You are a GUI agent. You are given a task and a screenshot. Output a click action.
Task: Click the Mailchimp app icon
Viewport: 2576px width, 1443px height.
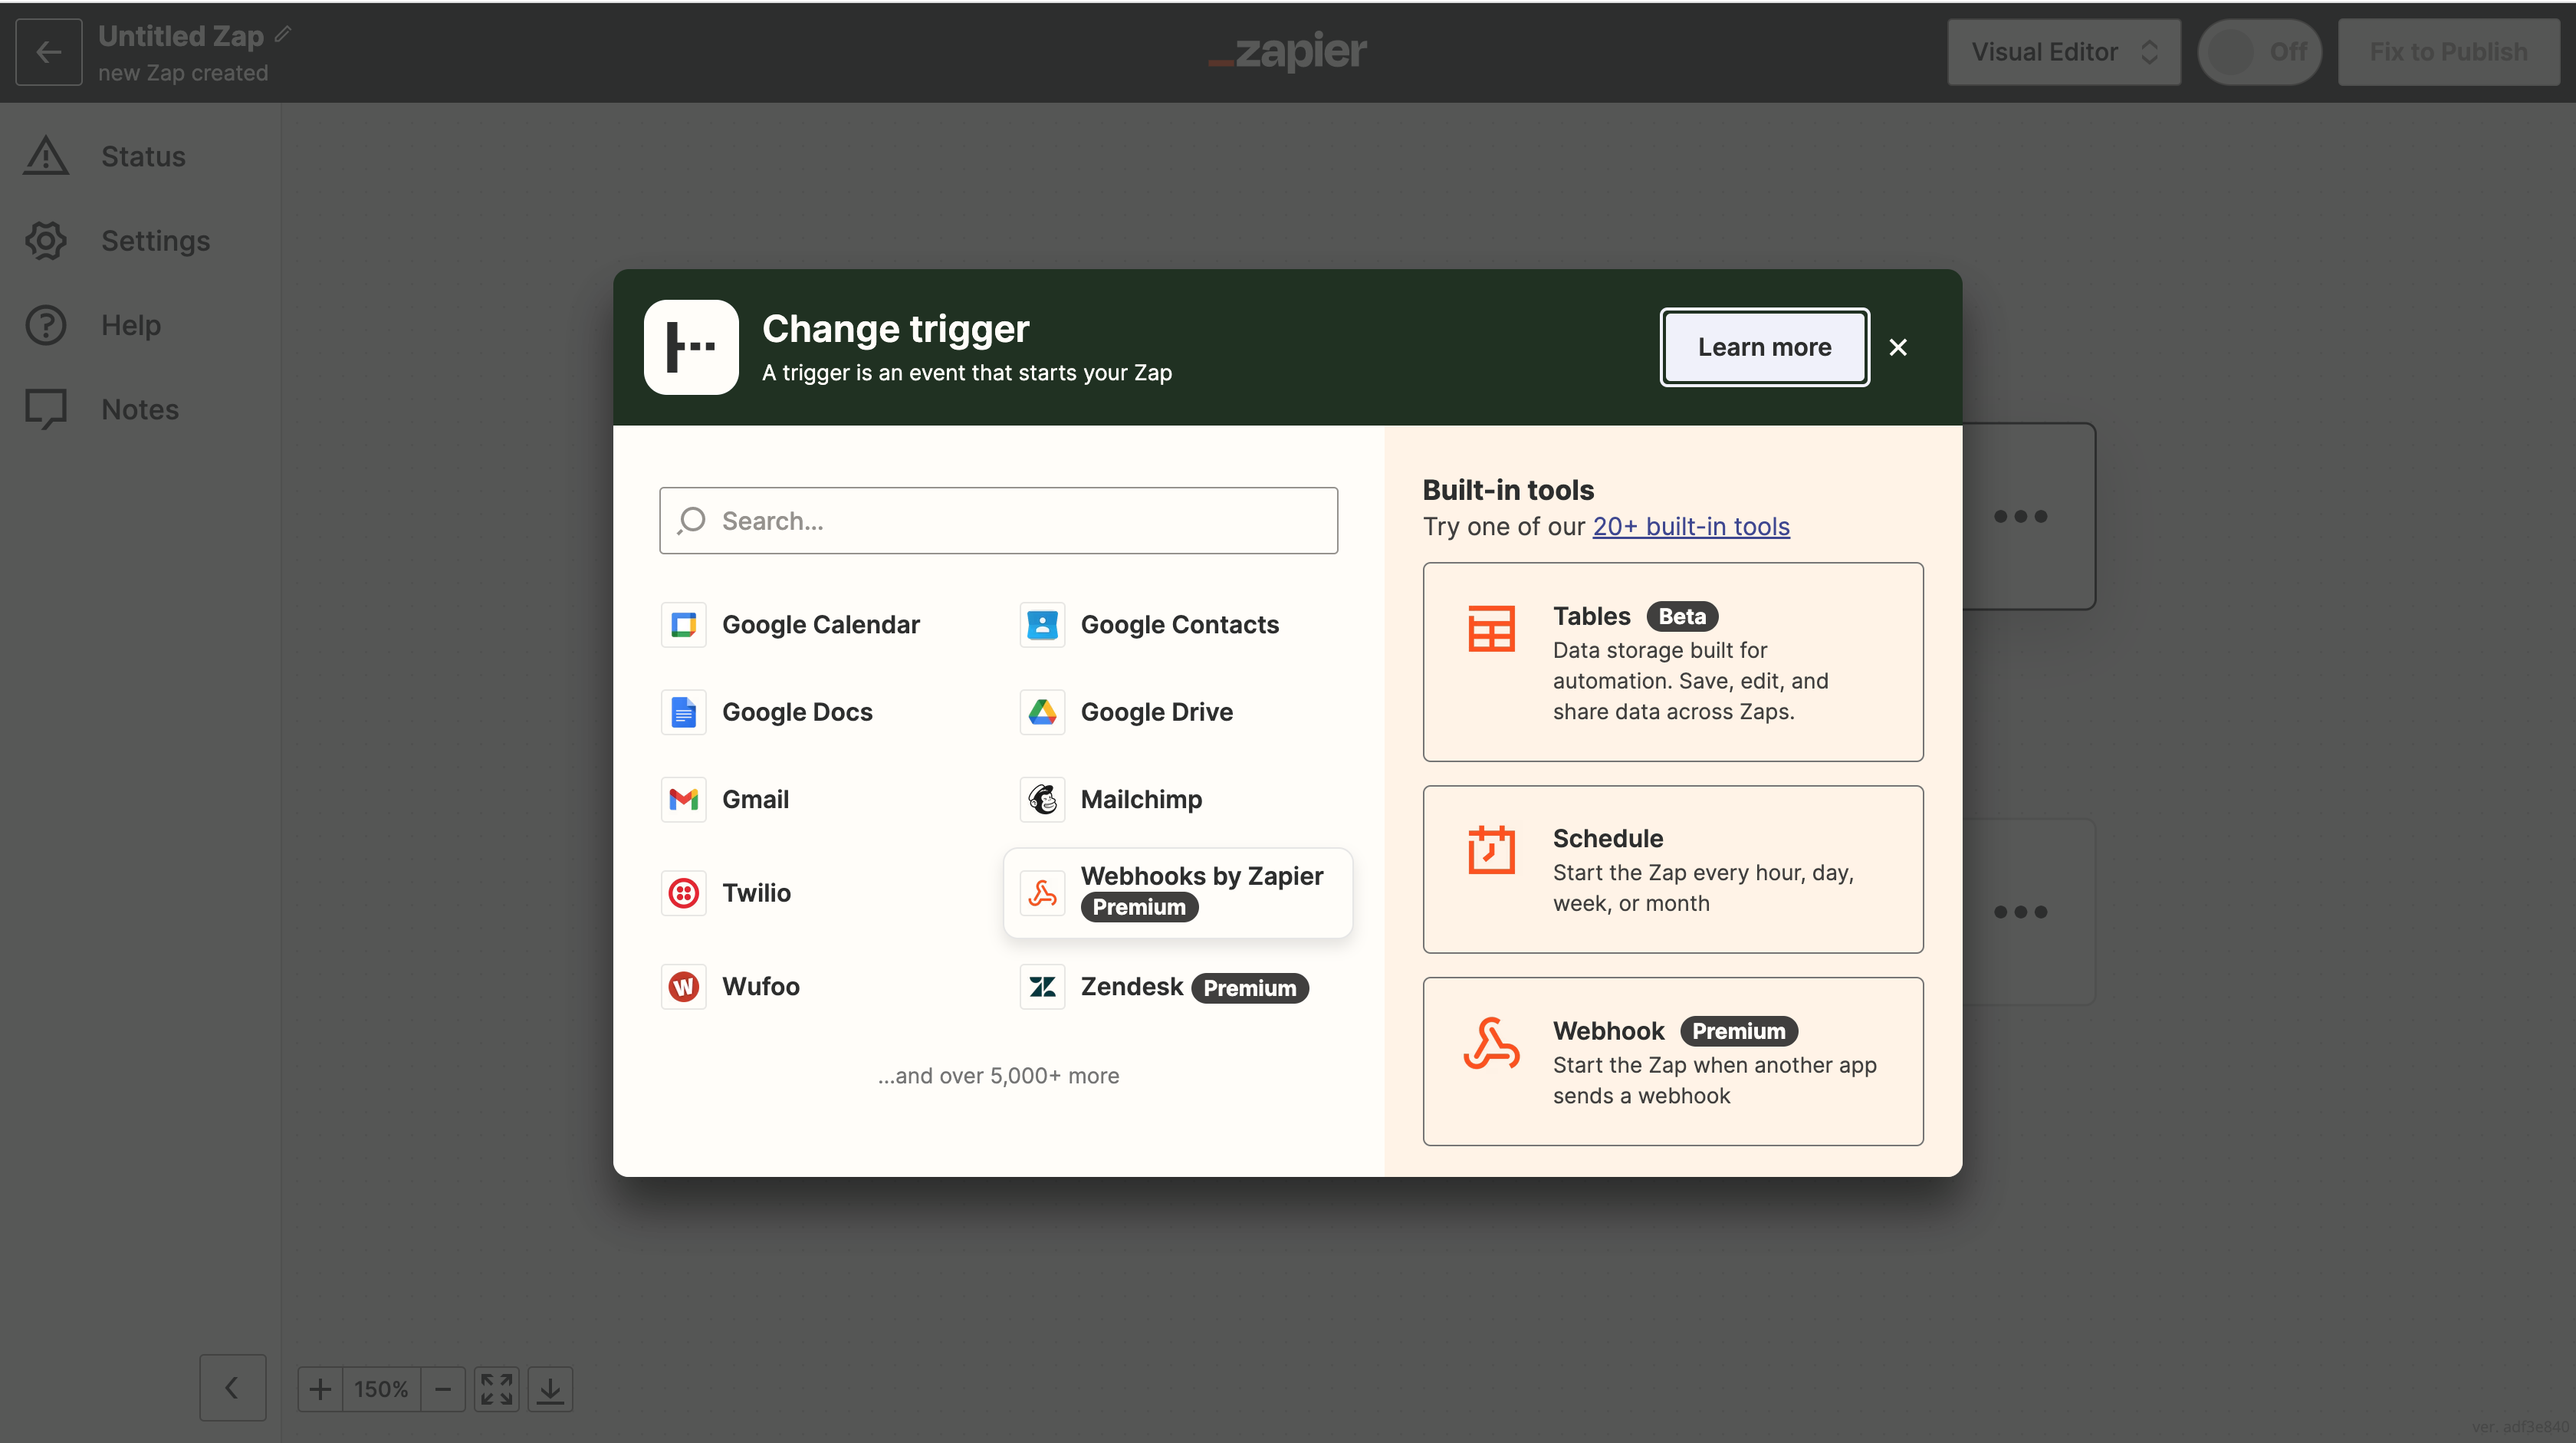point(1042,800)
